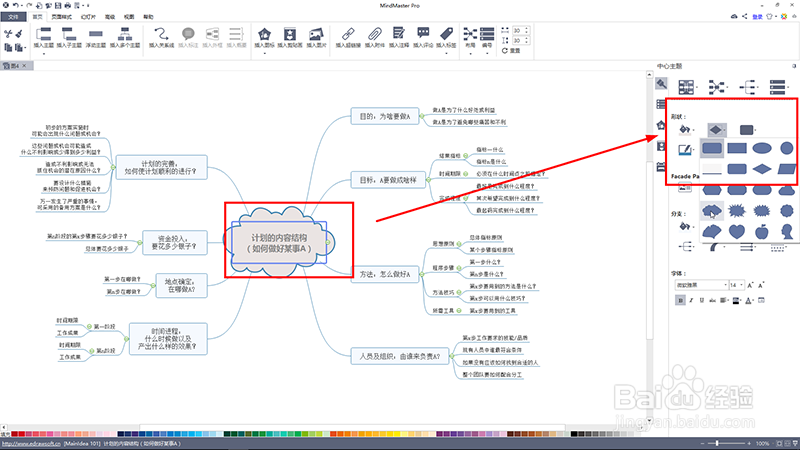Click the 重置 reset button
This screenshot has height=450, width=800.
pyautogui.click(x=511, y=51)
